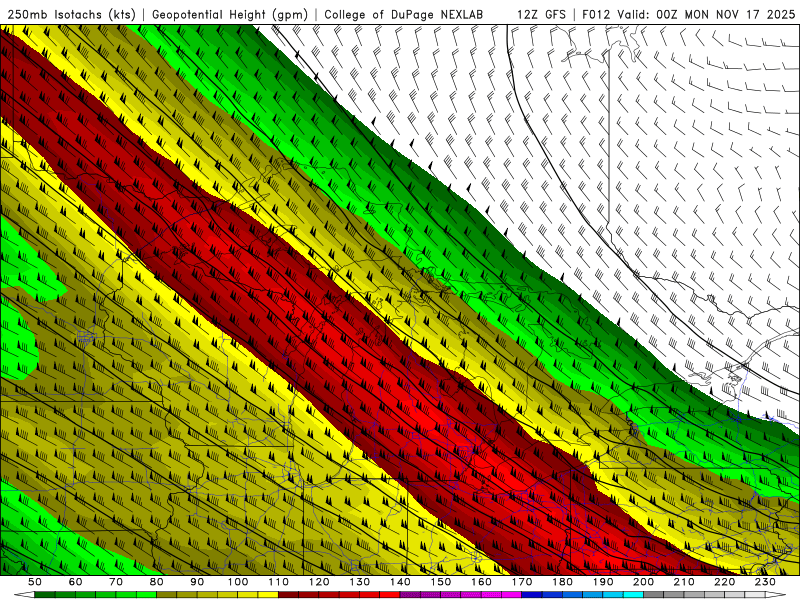Click the 210 knot scale label
Viewport: 800px width, 600px height.
684,582
